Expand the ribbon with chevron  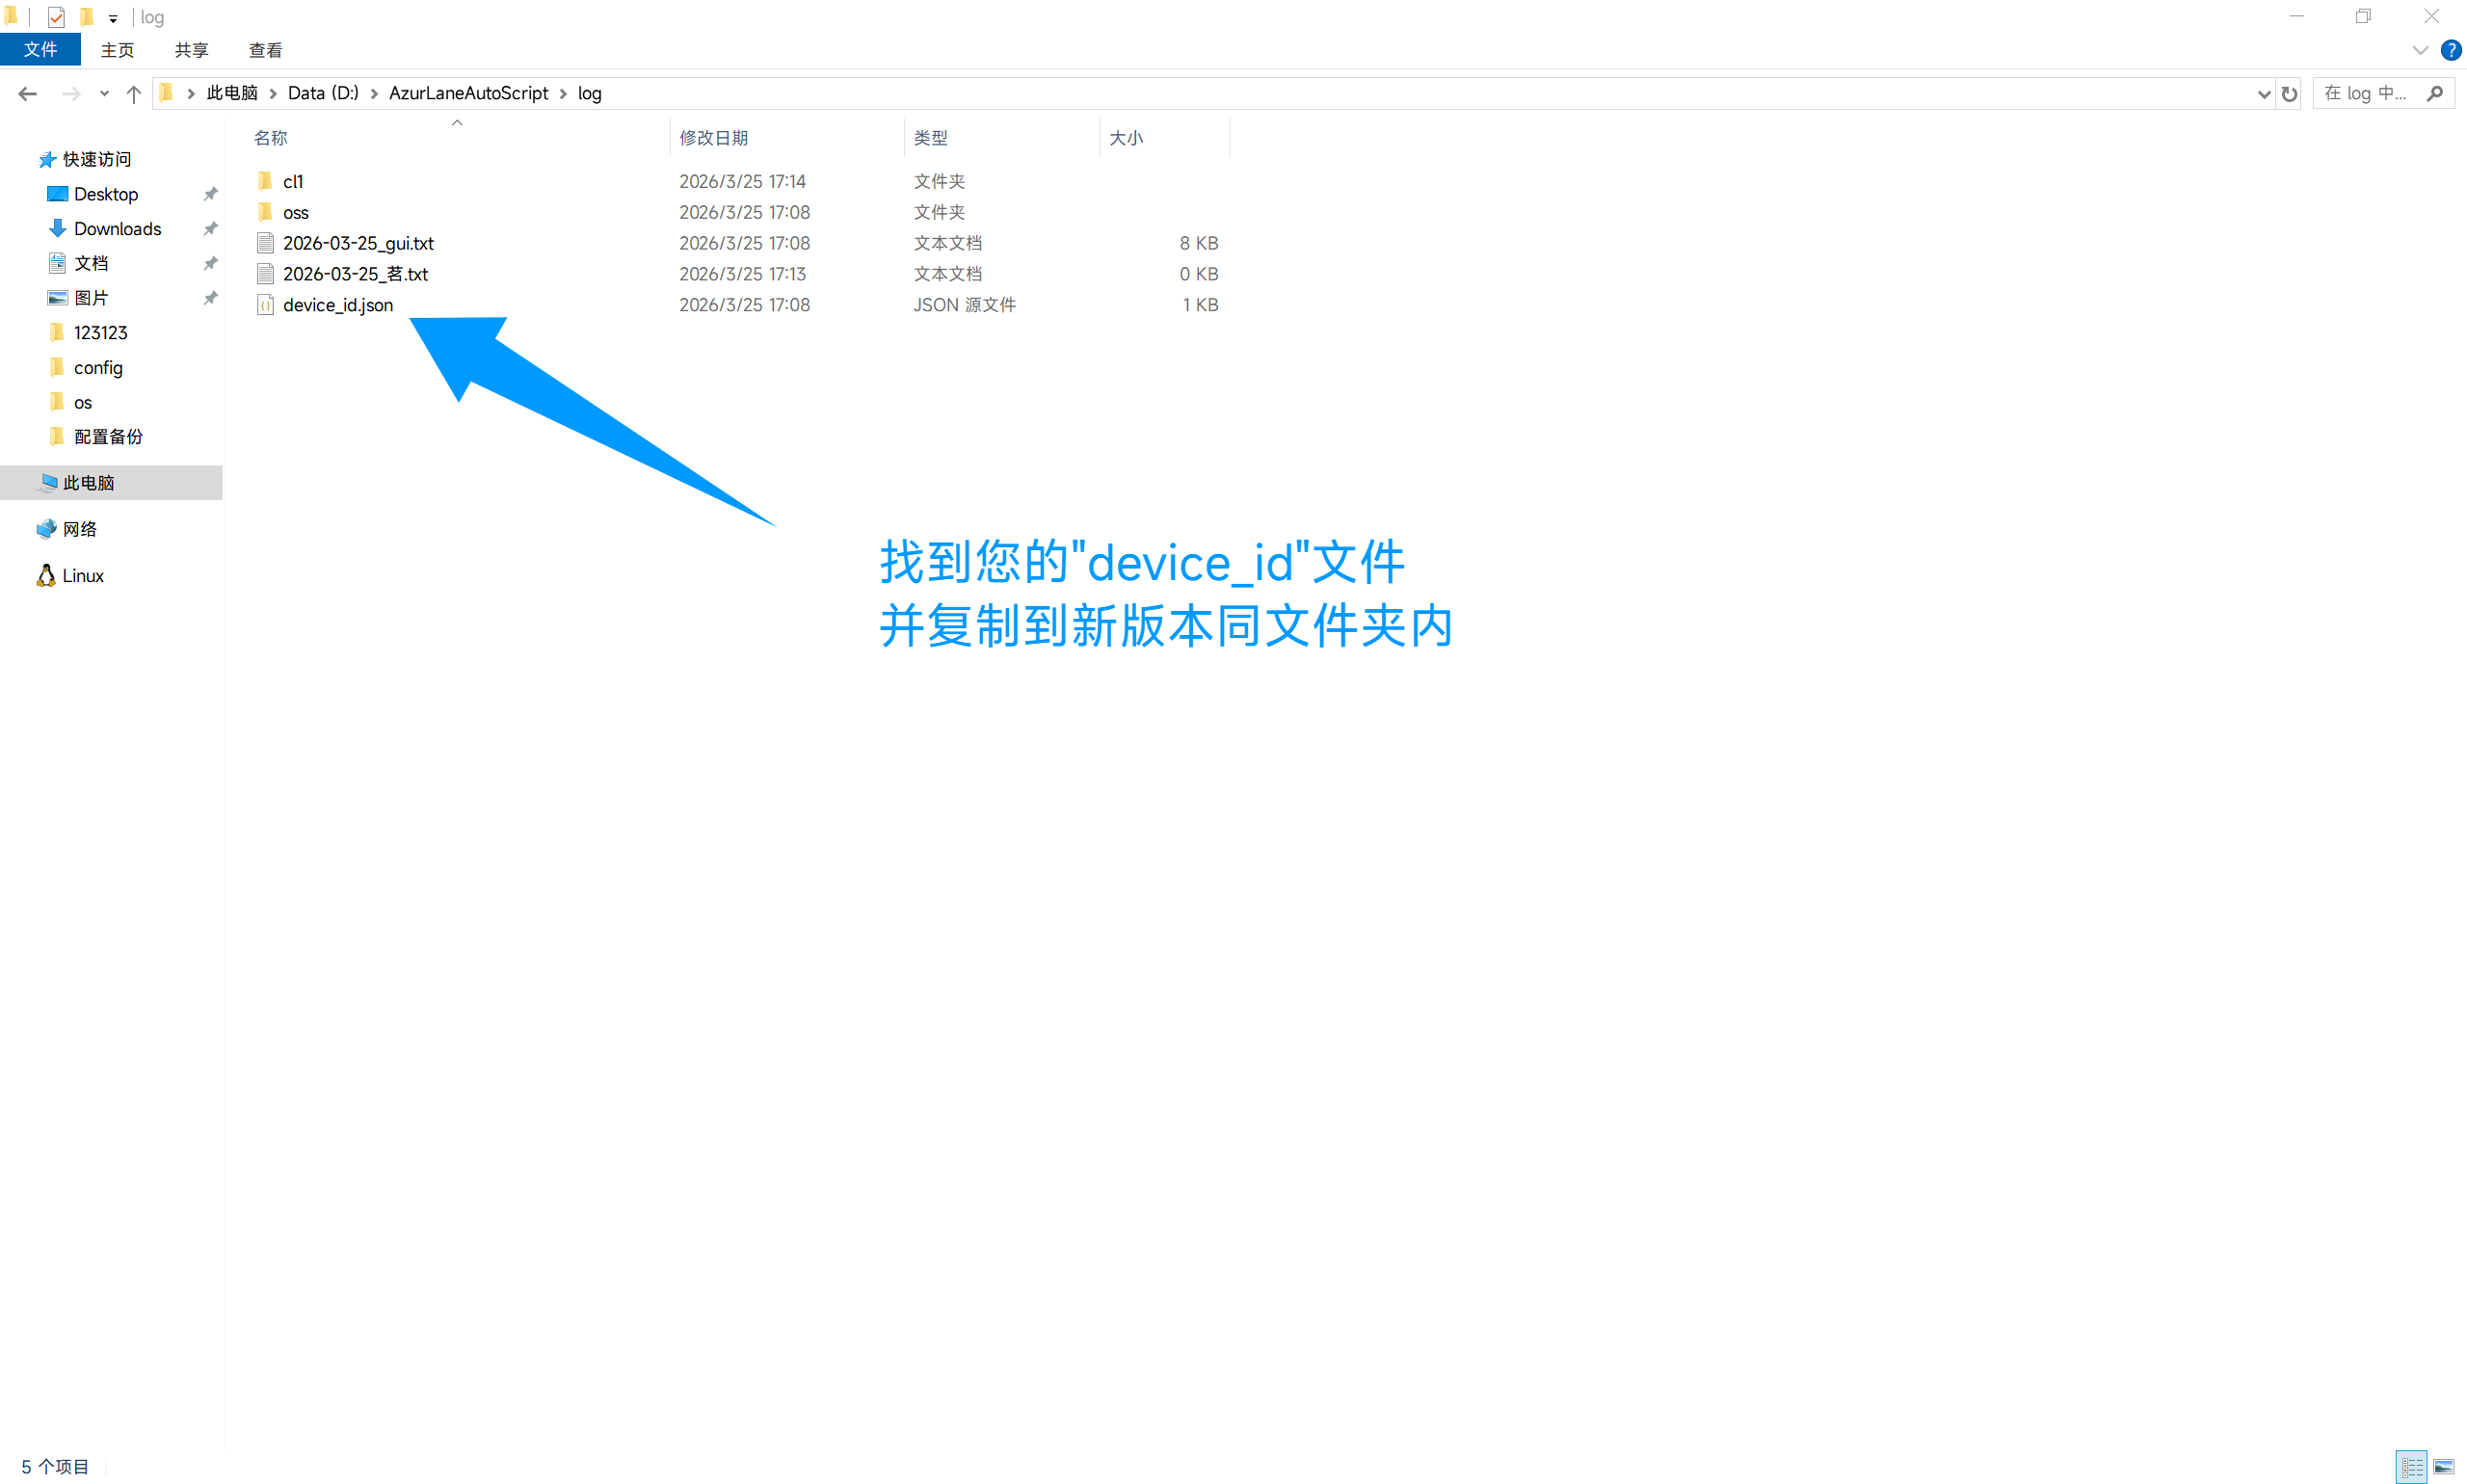(2419, 50)
